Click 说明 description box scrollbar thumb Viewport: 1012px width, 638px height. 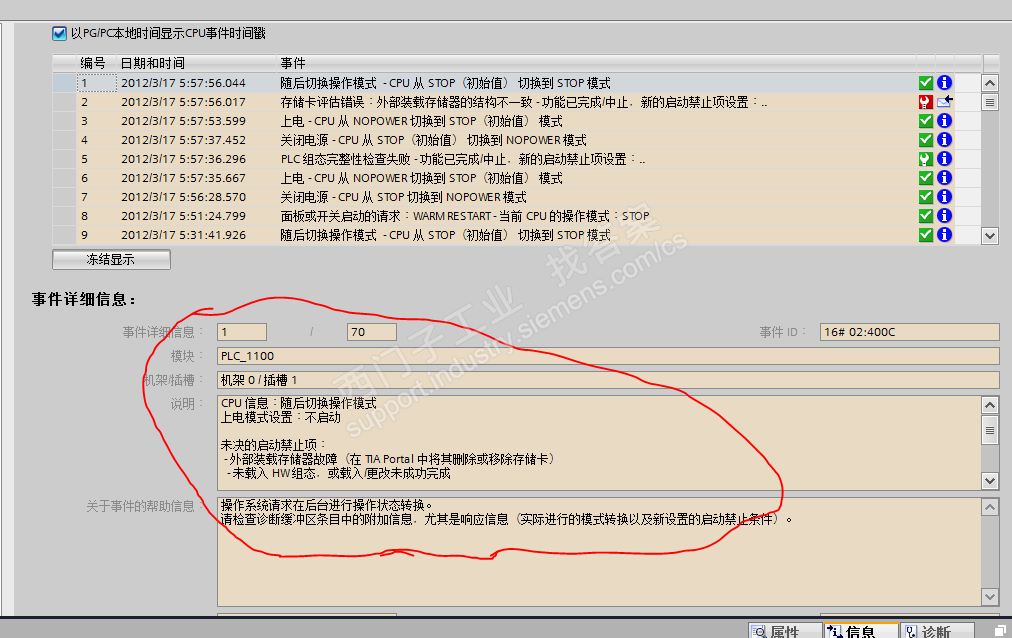(x=990, y=430)
